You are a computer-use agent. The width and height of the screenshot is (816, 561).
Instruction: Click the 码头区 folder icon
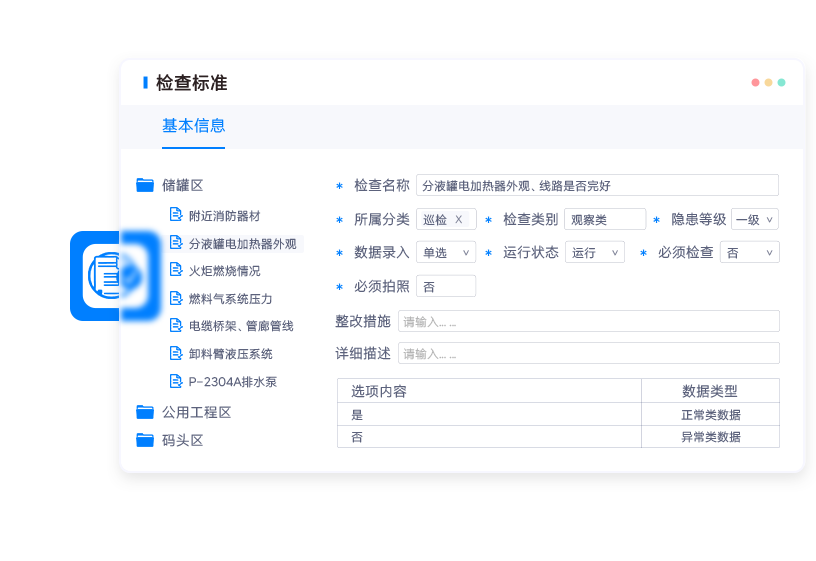[145, 440]
